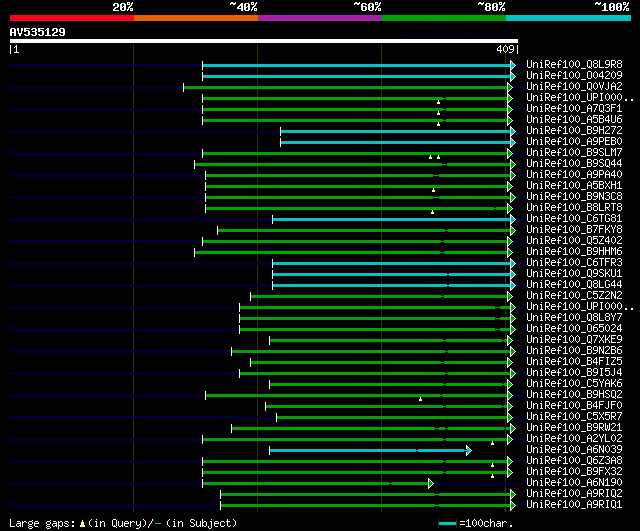The height and width of the screenshot is (531, 640).
Task: Click the hit label UniRef100_A5BXH1
Action: 574,186
